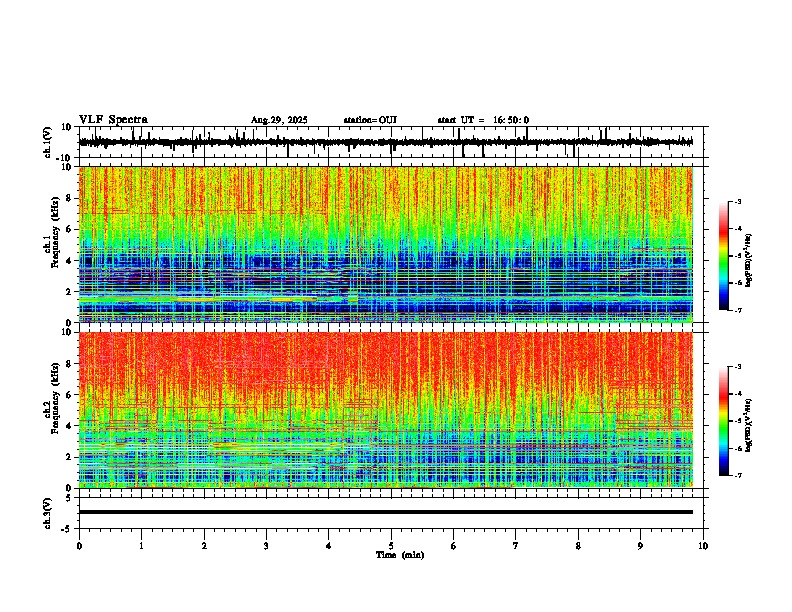The width and height of the screenshot is (792, 612).
Task: Click the "6" kHz tick on ch.2 frequency axis
Action: (69, 395)
